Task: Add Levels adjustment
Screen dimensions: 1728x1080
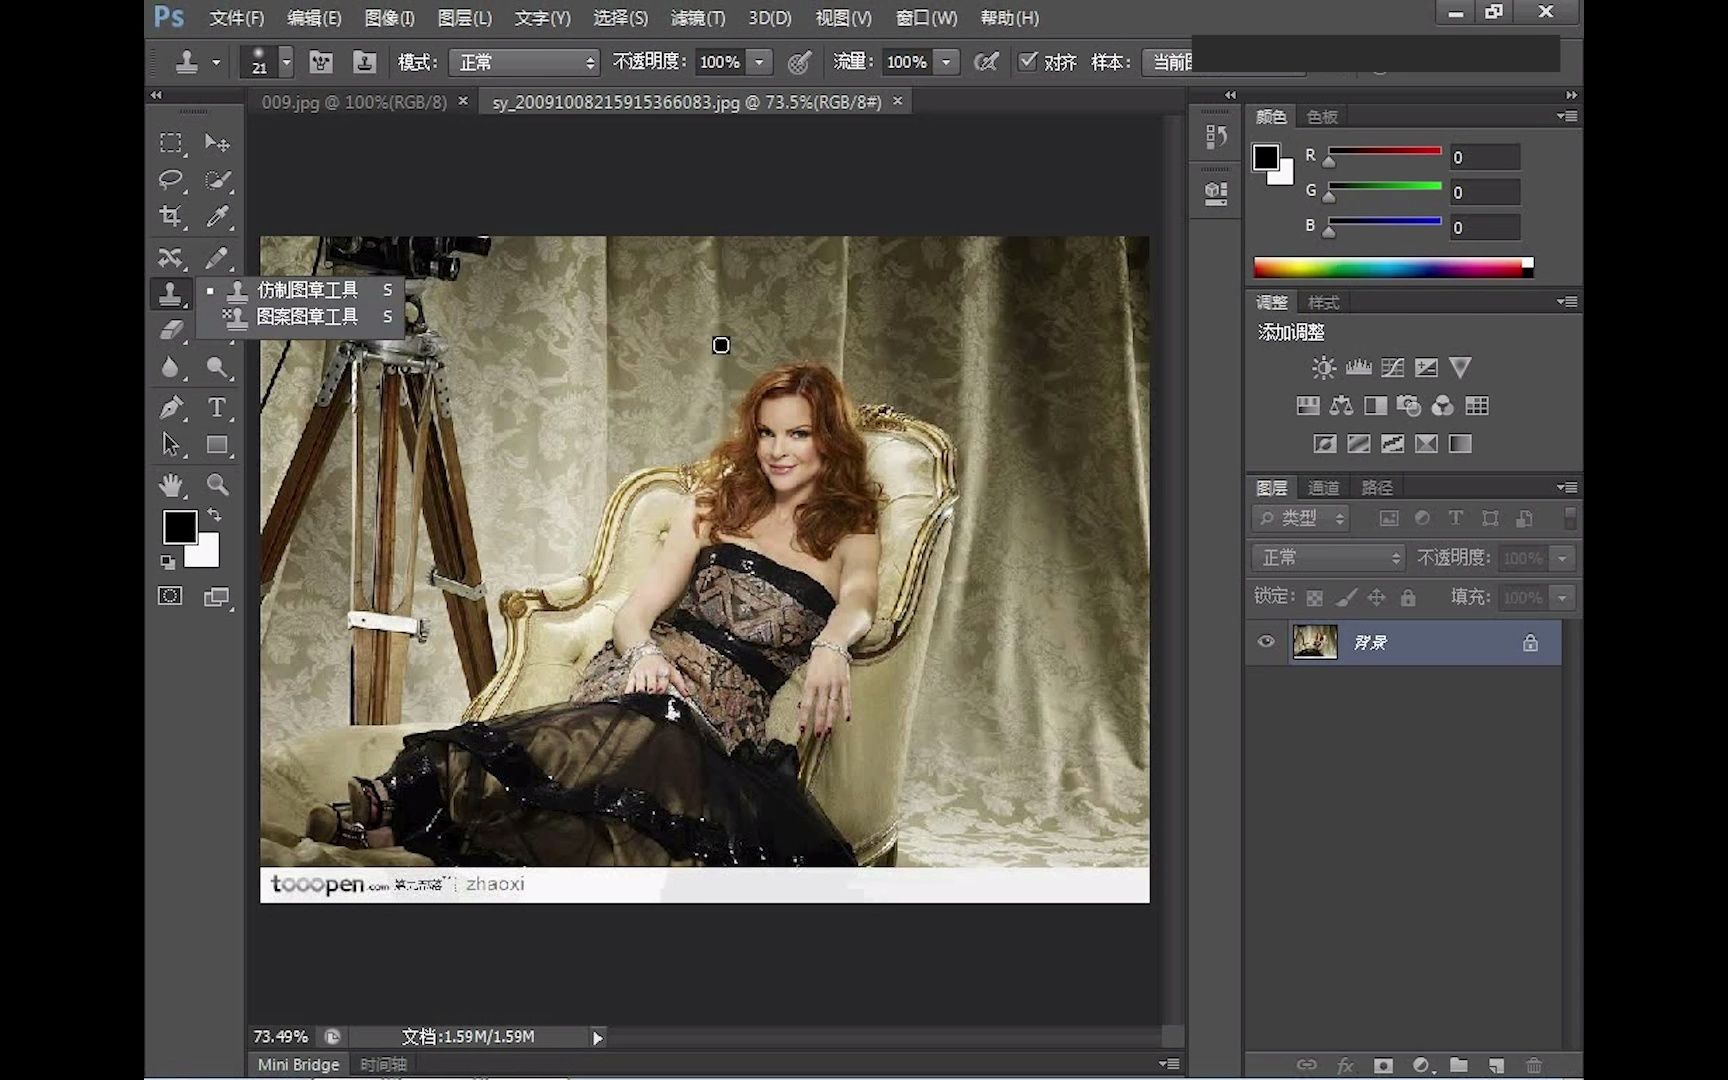Action: (x=1358, y=368)
